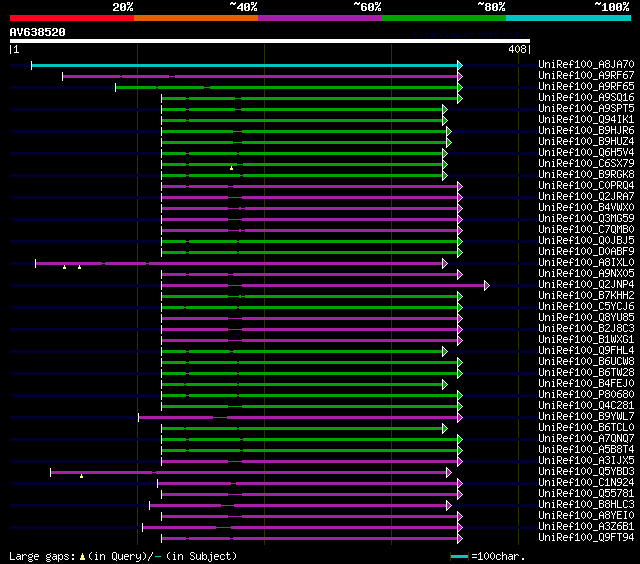Click the red 20% identity legend segment
640x564 pixels.
click(x=71, y=17)
